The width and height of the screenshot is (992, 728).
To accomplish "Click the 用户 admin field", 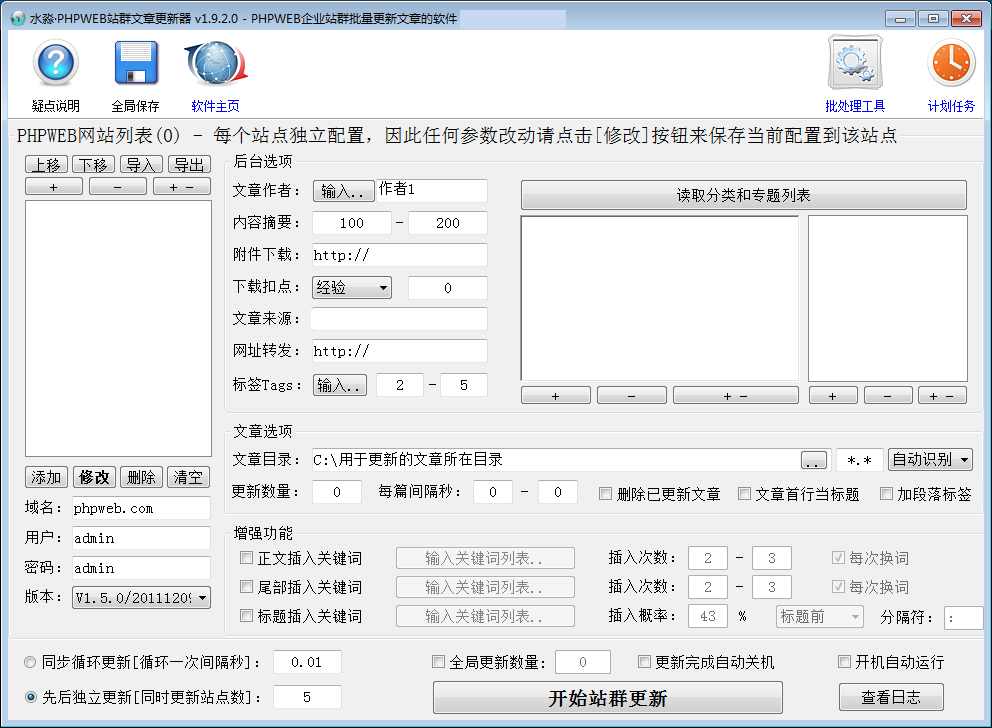I will (141, 538).
